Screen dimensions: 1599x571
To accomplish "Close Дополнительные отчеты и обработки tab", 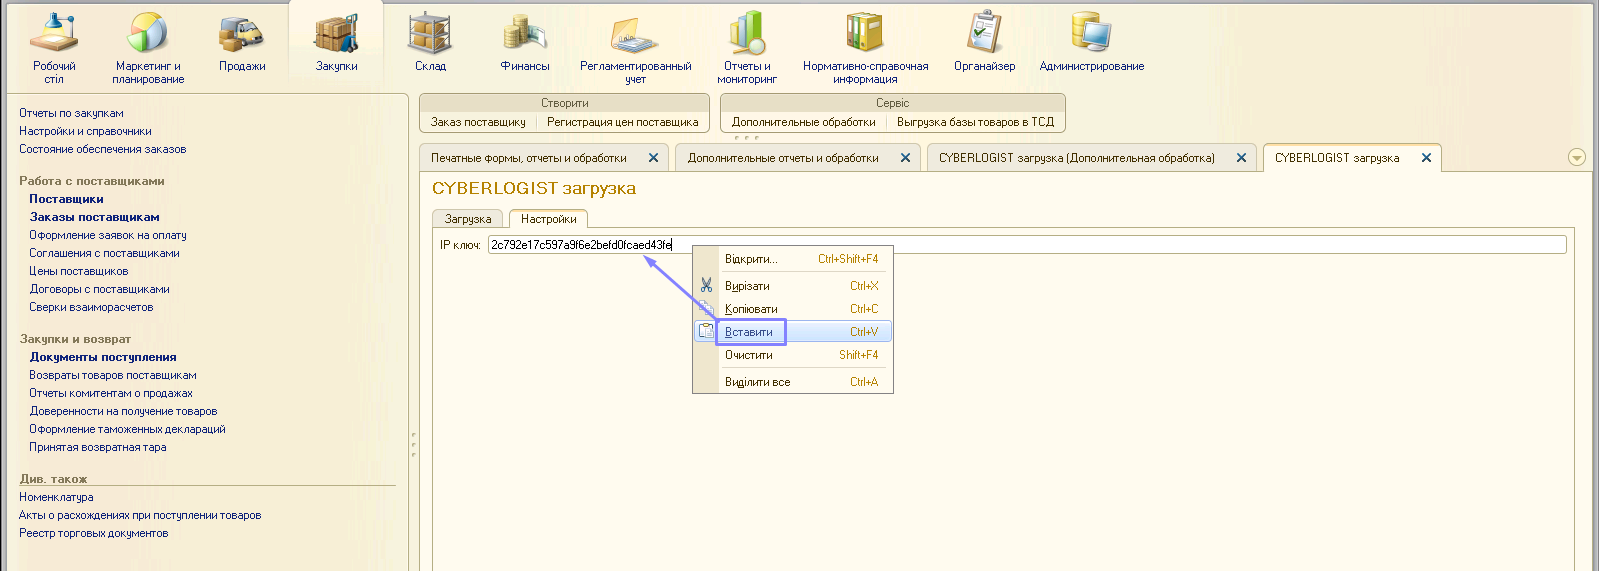I will coord(905,158).
